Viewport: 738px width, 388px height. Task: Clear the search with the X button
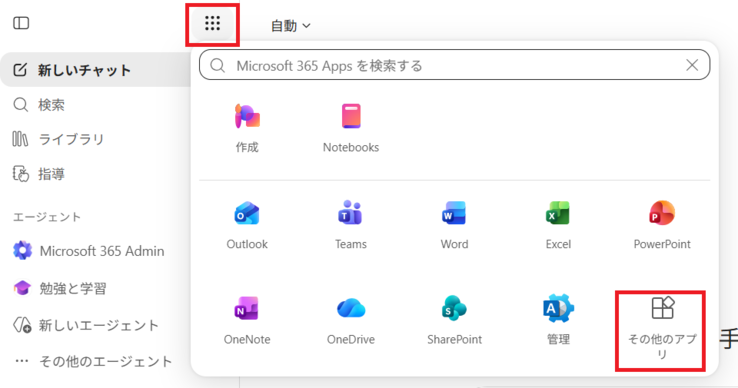[692, 65]
